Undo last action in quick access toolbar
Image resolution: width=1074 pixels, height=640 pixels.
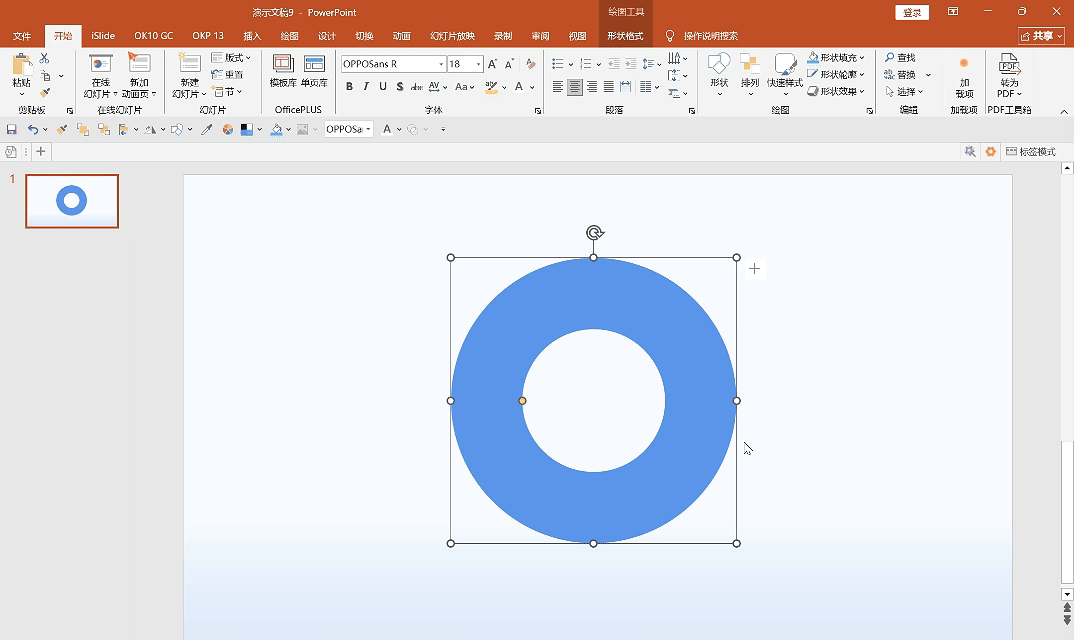[32, 129]
